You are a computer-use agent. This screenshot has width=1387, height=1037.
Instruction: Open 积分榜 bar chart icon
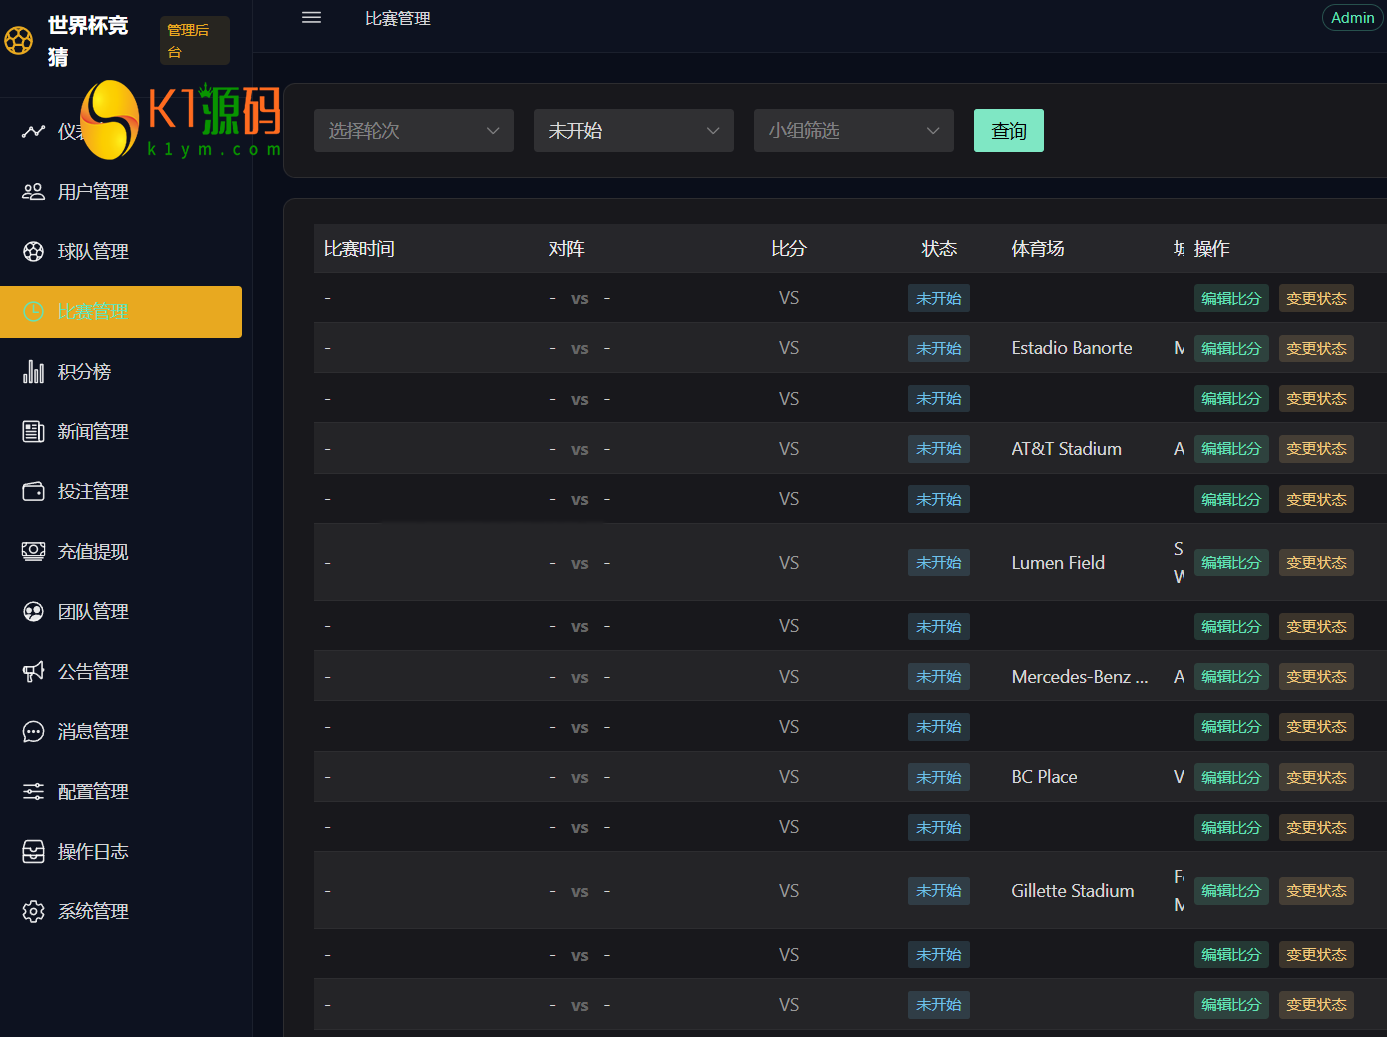34,371
